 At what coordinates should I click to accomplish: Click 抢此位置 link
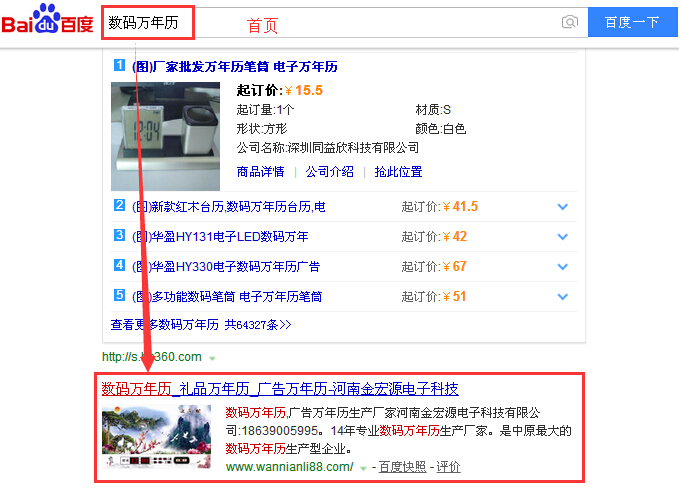[x=398, y=172]
